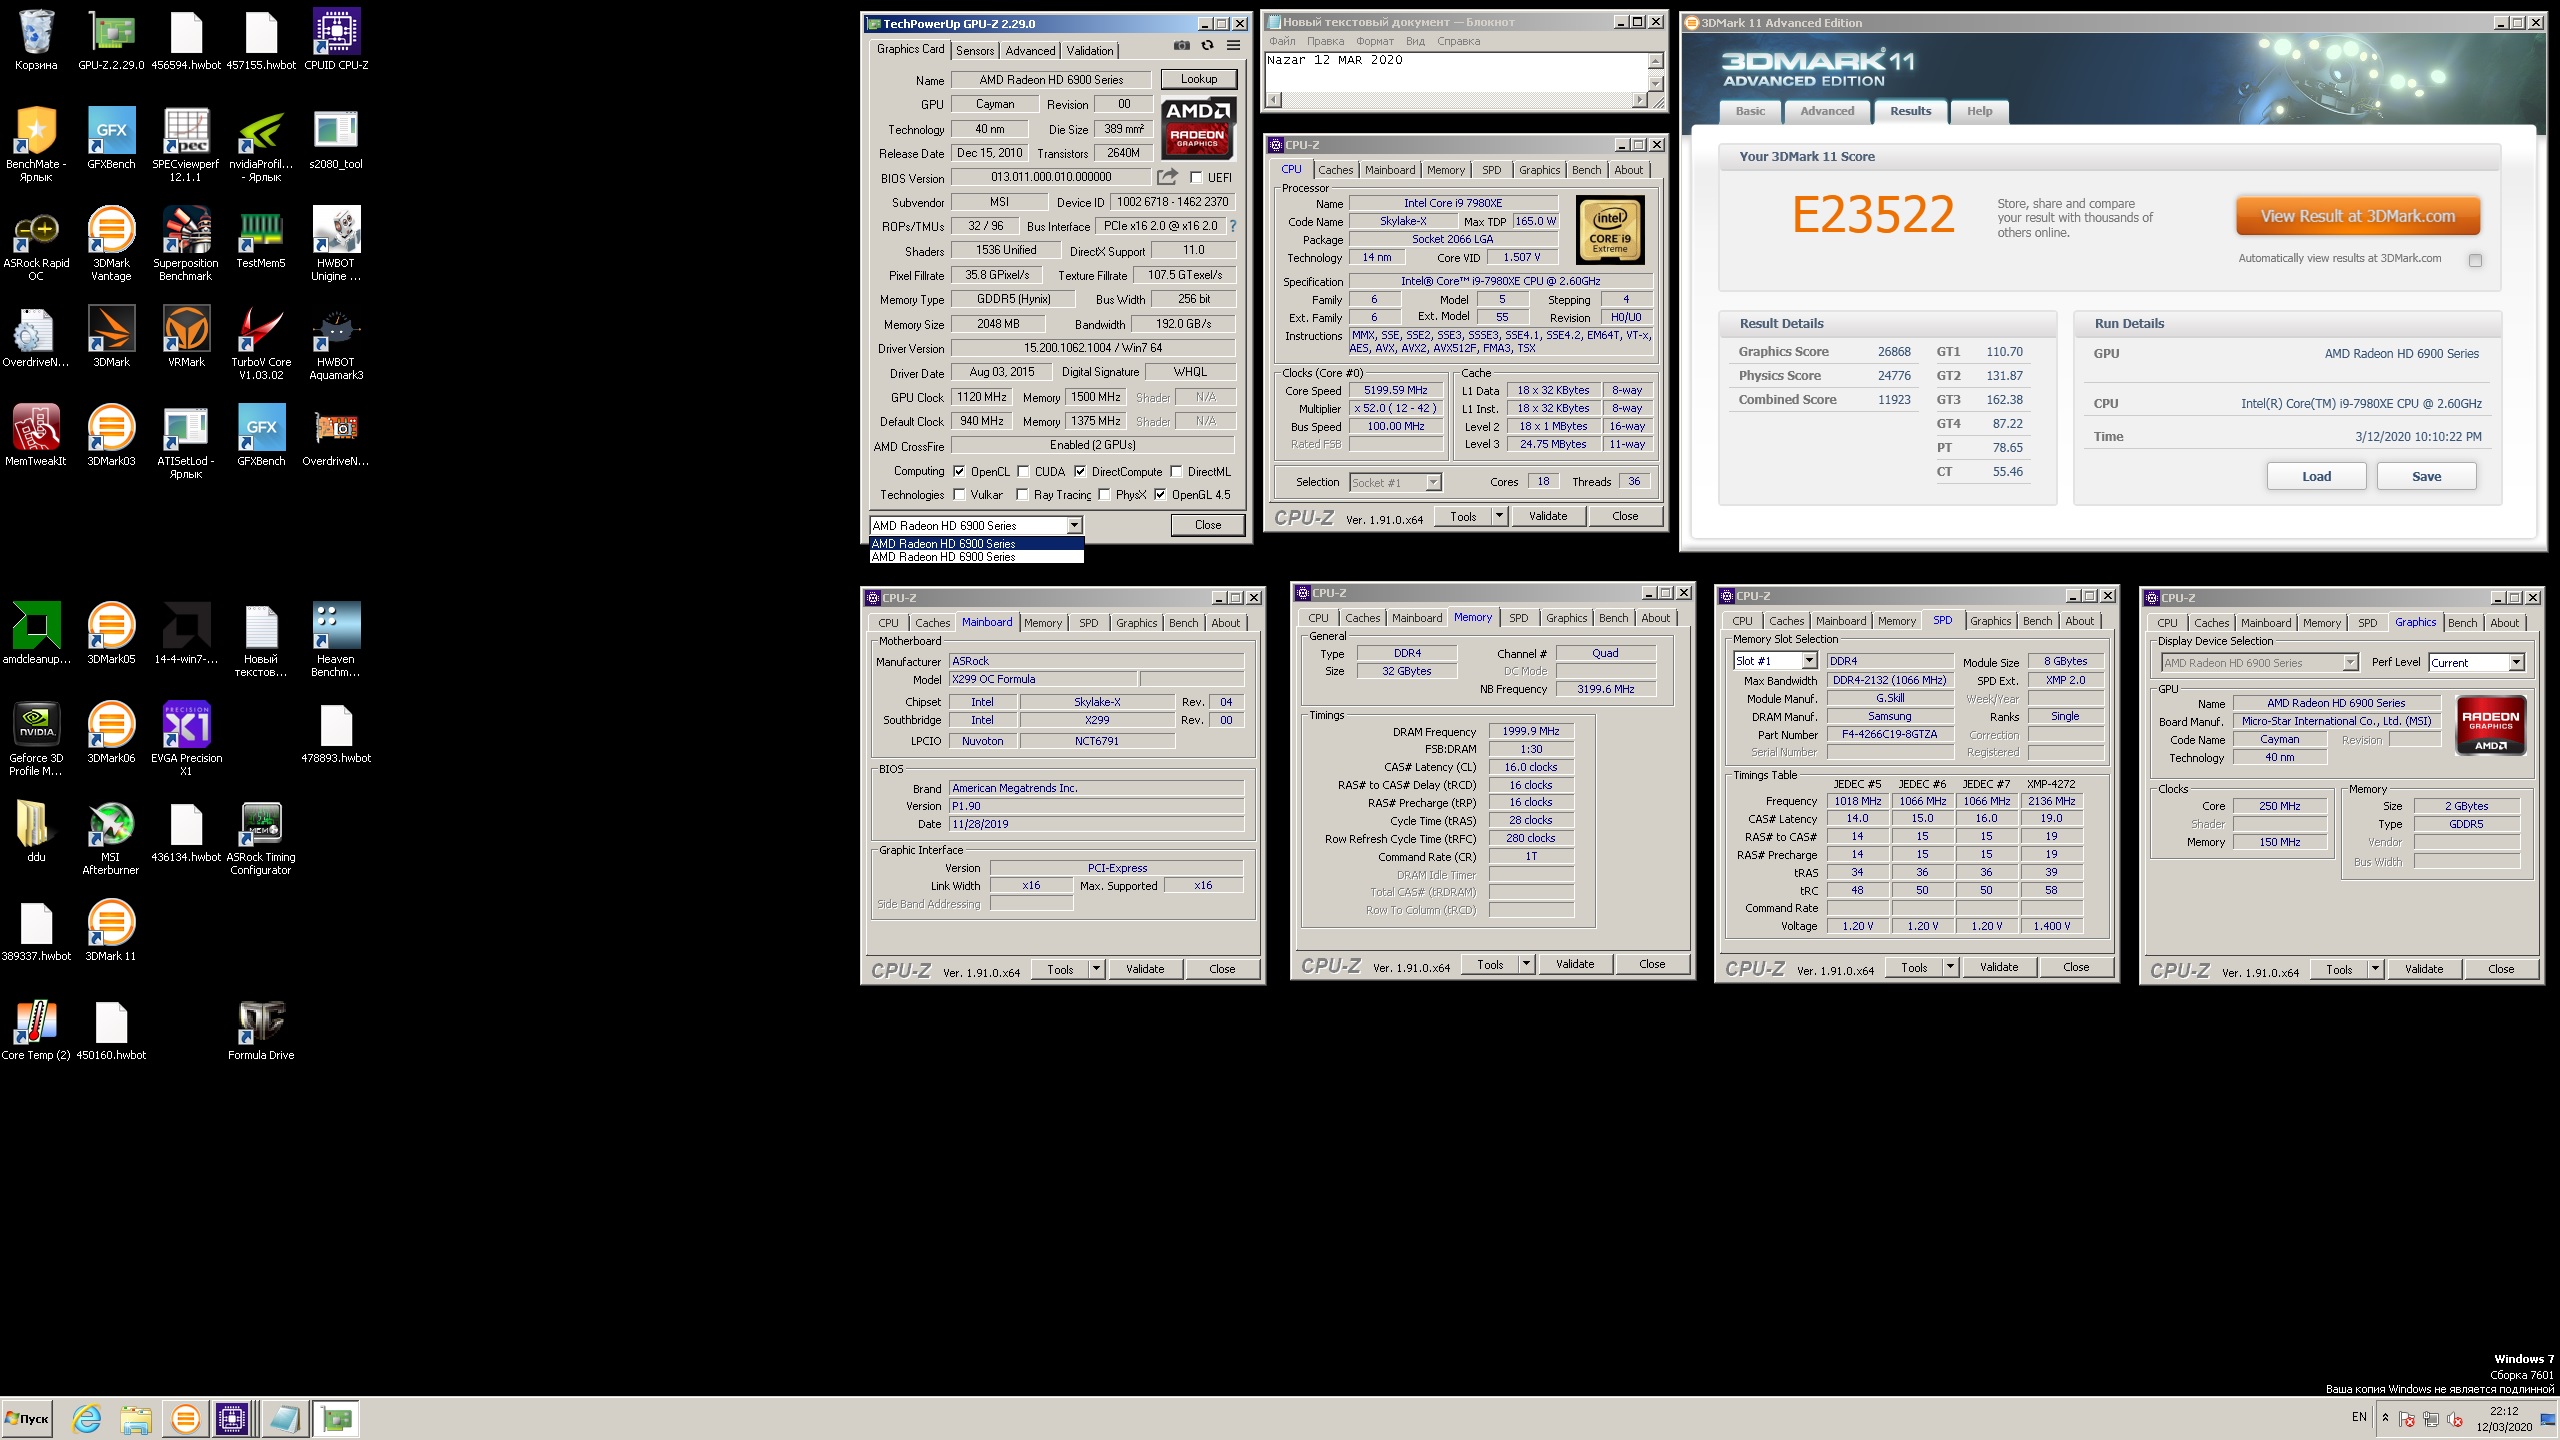Open the Формат menu in Notepad
The height and width of the screenshot is (1440, 2560).
click(x=1375, y=41)
